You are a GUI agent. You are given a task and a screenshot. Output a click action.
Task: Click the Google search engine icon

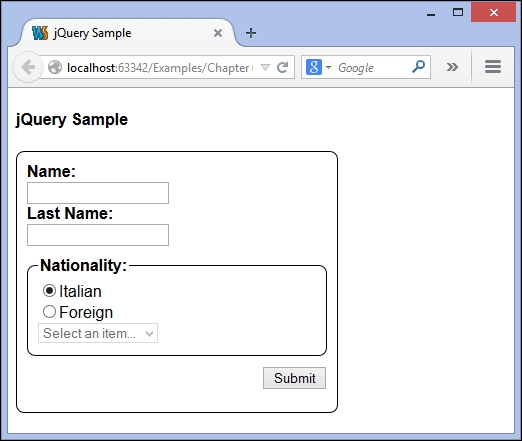(314, 67)
